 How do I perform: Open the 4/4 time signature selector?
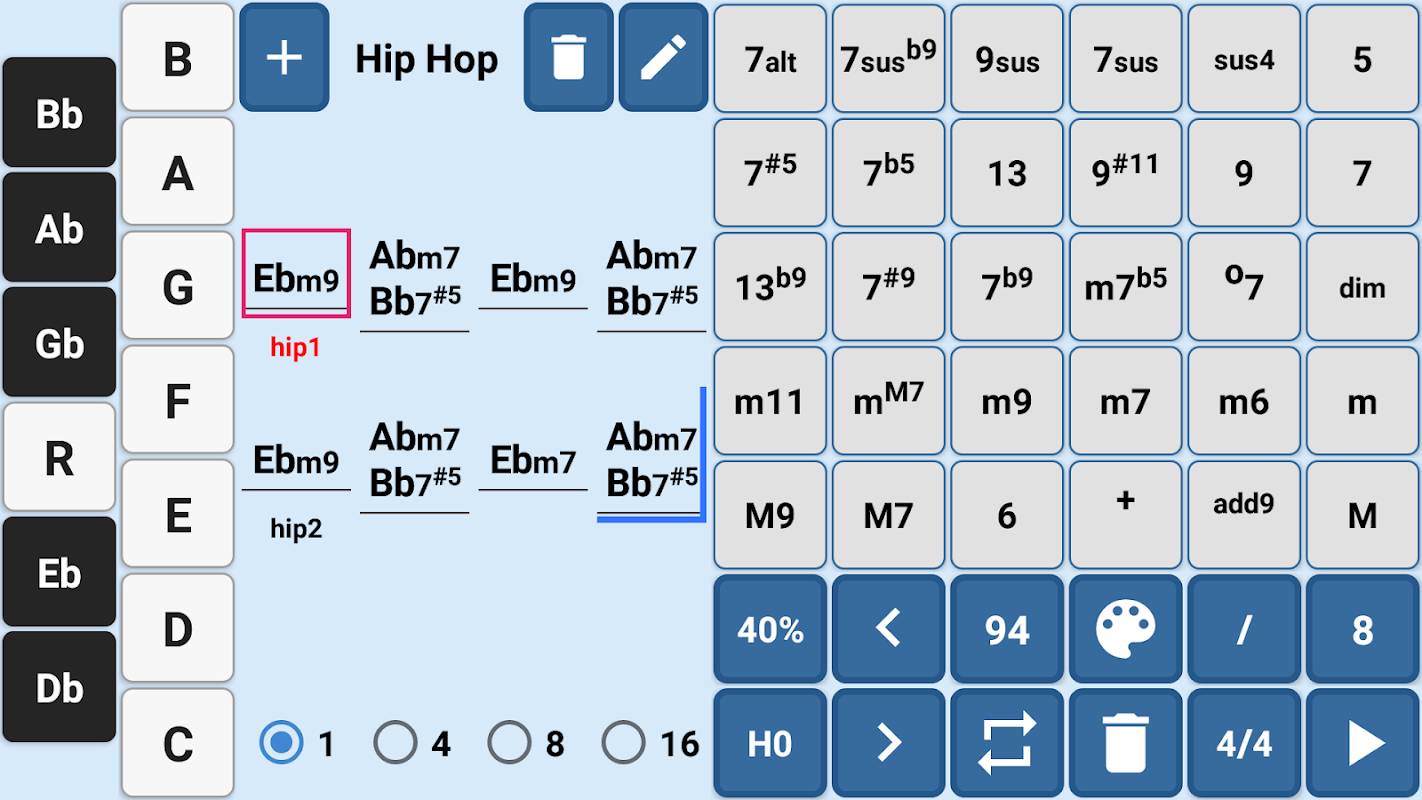(x=1244, y=744)
